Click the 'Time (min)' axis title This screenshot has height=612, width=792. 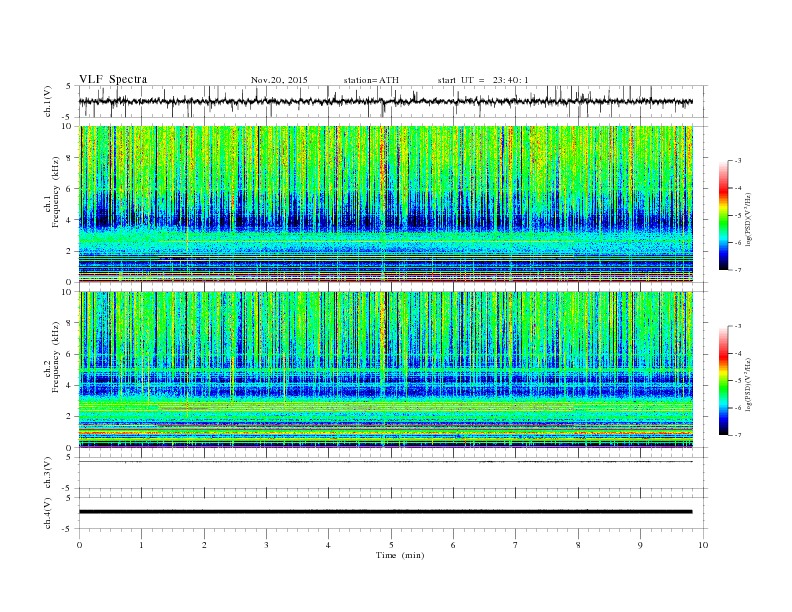point(400,555)
